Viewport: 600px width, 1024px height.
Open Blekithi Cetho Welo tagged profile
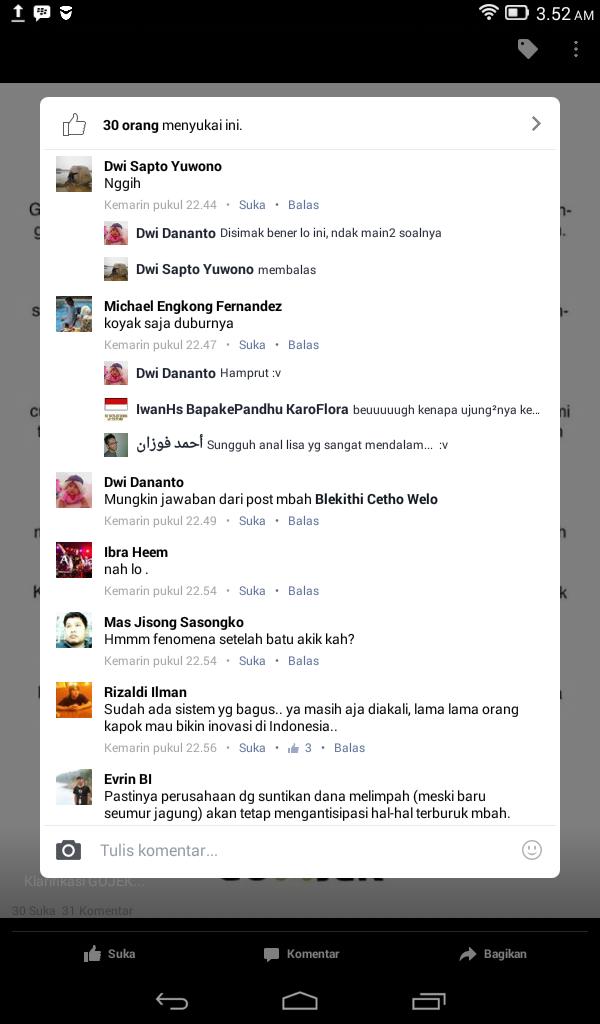(x=376, y=499)
